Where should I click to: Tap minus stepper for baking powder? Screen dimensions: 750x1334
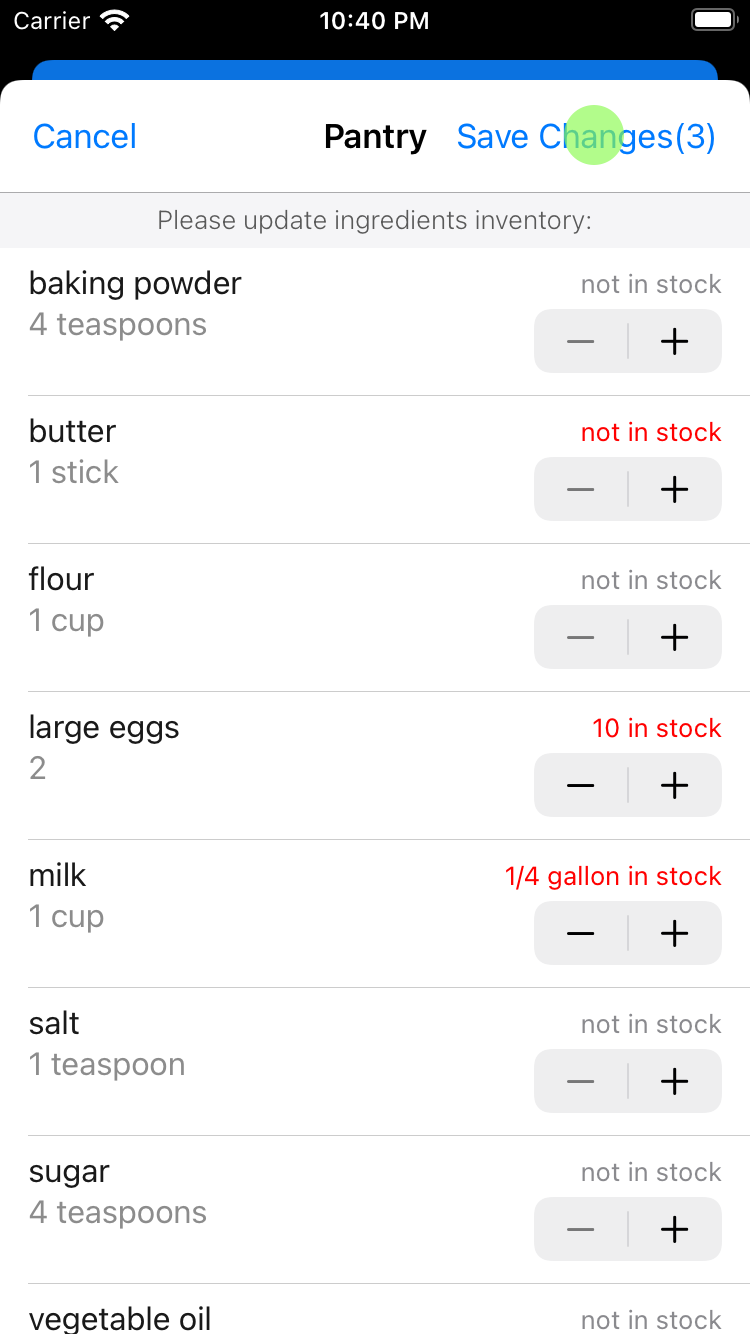tap(581, 341)
